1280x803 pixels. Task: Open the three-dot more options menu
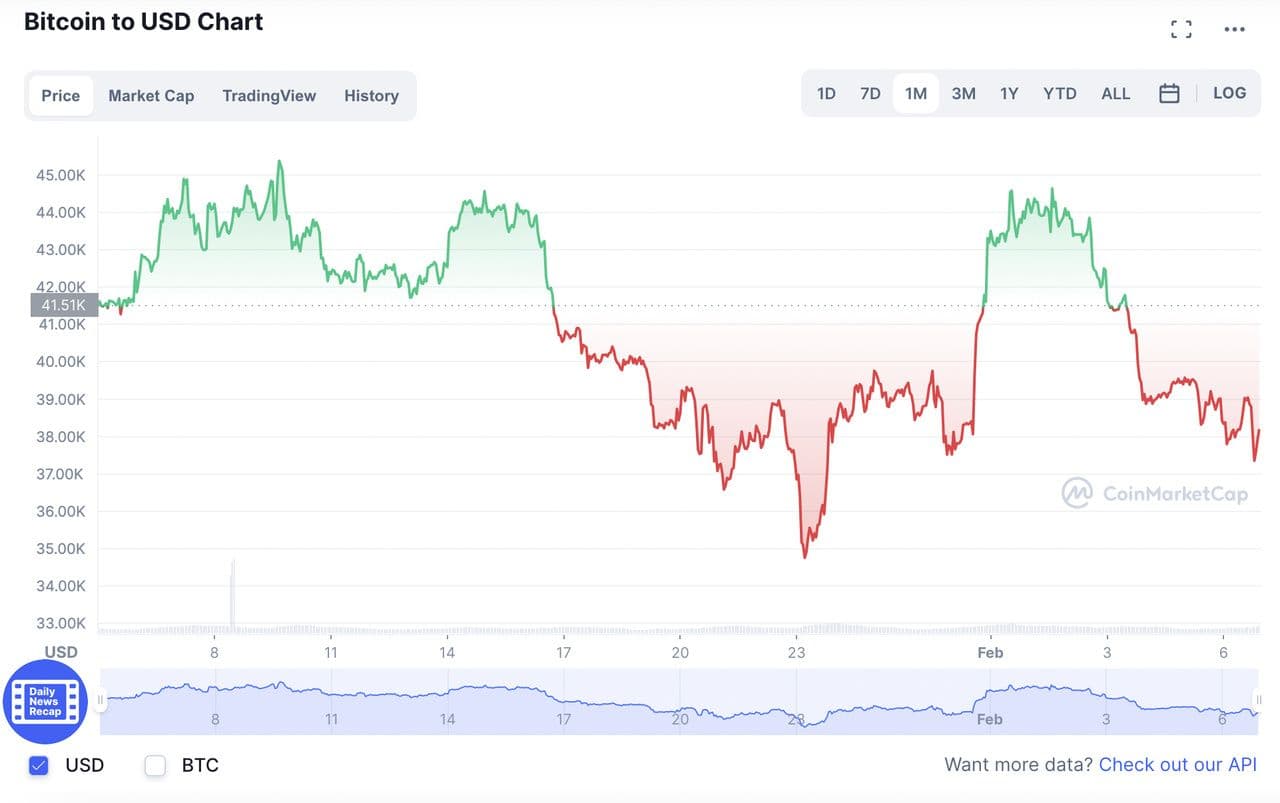point(1235,30)
